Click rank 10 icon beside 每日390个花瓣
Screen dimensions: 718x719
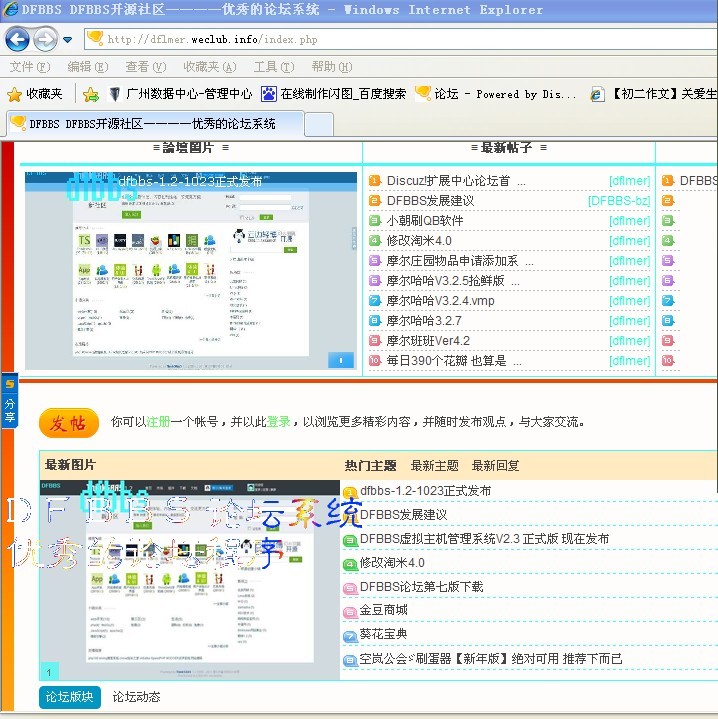tap(375, 360)
